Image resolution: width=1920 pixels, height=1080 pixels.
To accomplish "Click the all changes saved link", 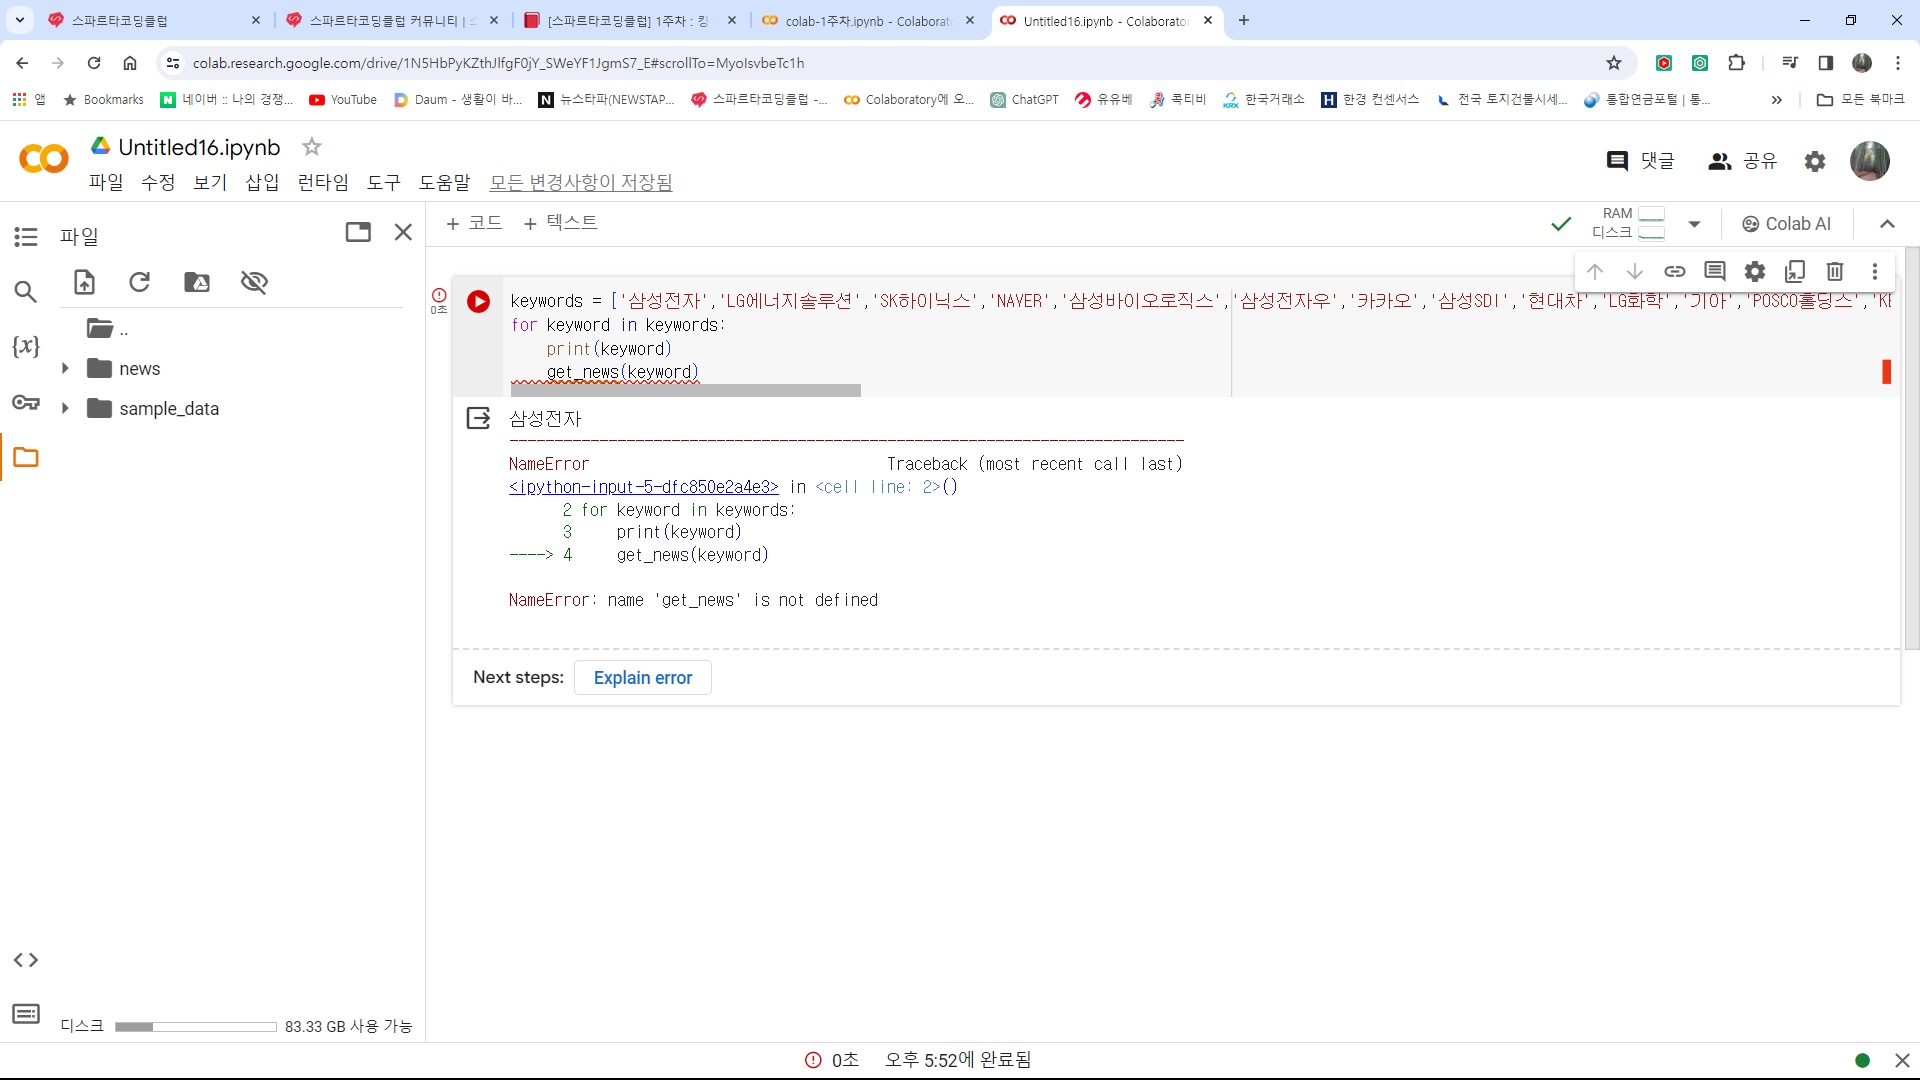I will [581, 182].
